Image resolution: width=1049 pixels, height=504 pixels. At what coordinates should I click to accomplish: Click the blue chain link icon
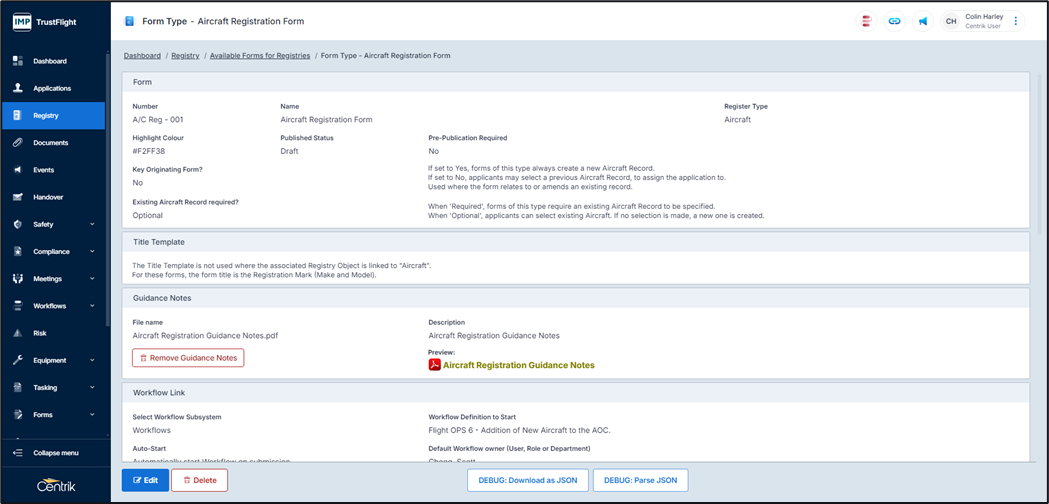click(x=894, y=21)
